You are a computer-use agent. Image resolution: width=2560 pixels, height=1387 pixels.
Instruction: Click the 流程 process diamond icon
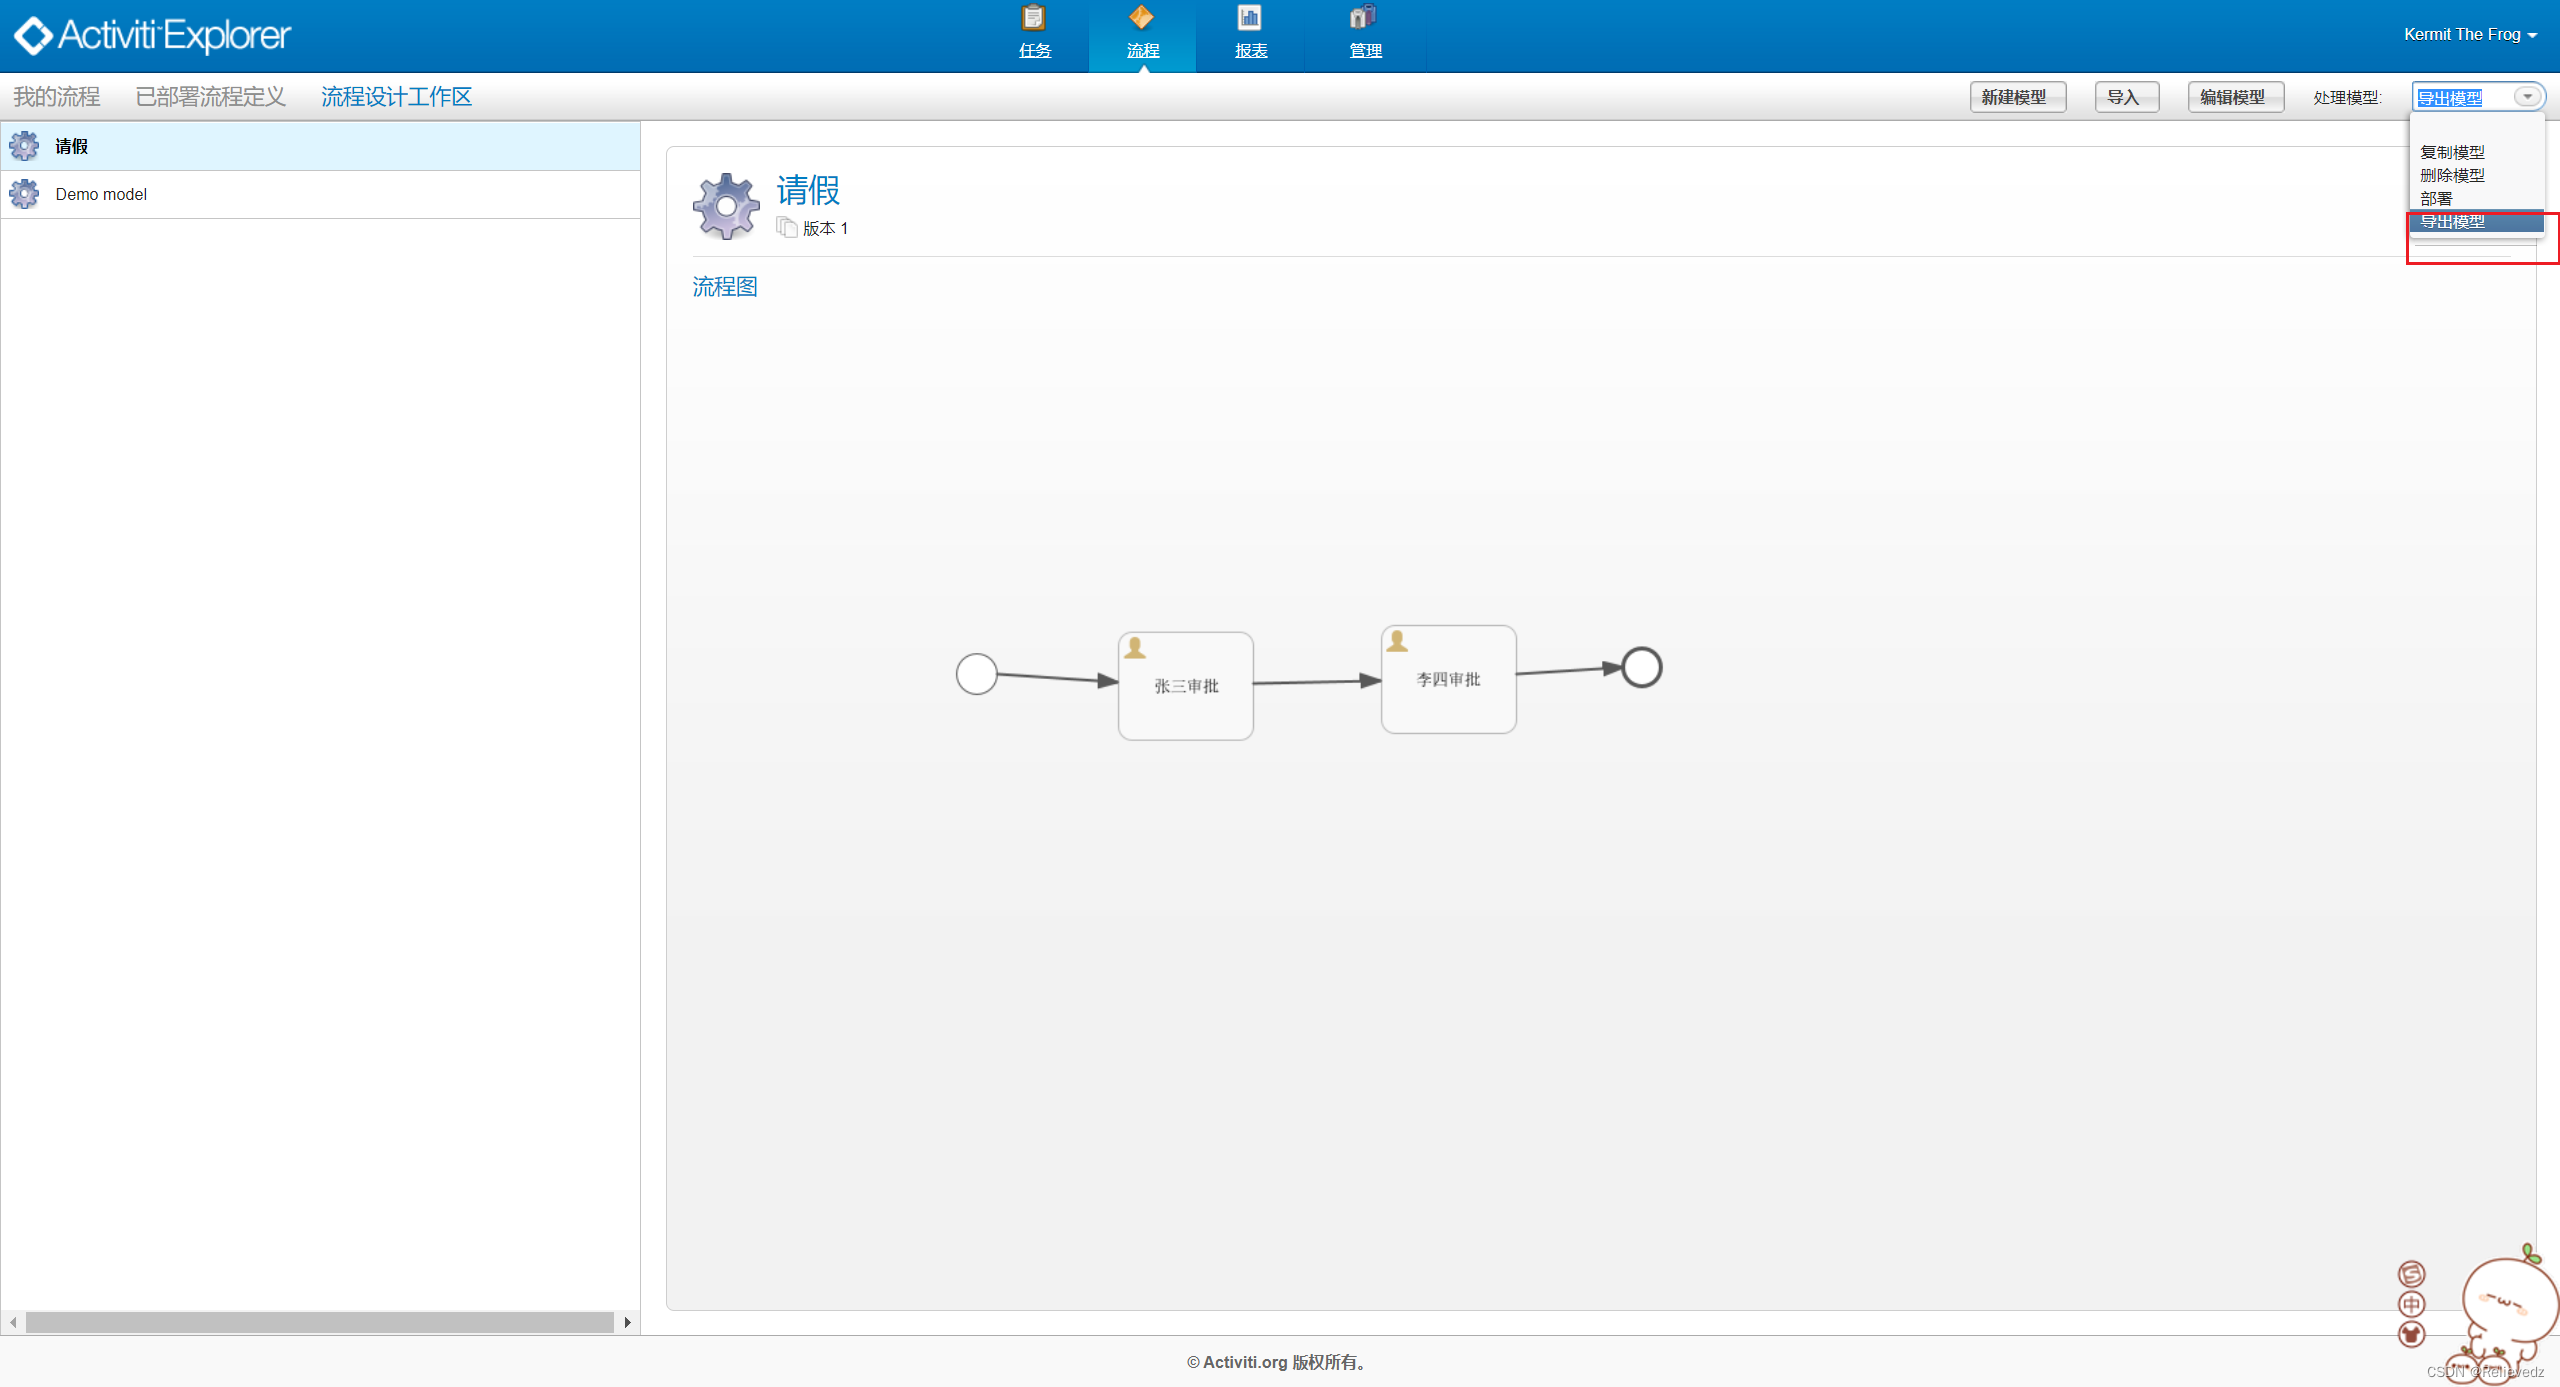[x=1141, y=19]
